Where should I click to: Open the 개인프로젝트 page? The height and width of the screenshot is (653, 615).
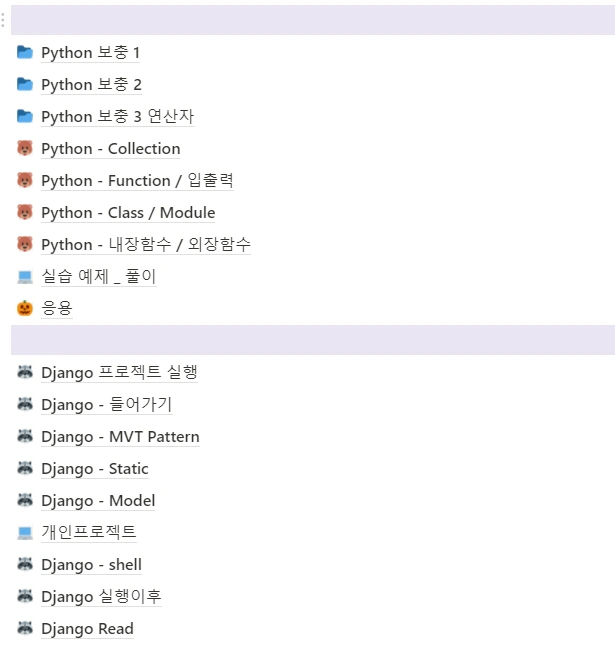click(89, 533)
